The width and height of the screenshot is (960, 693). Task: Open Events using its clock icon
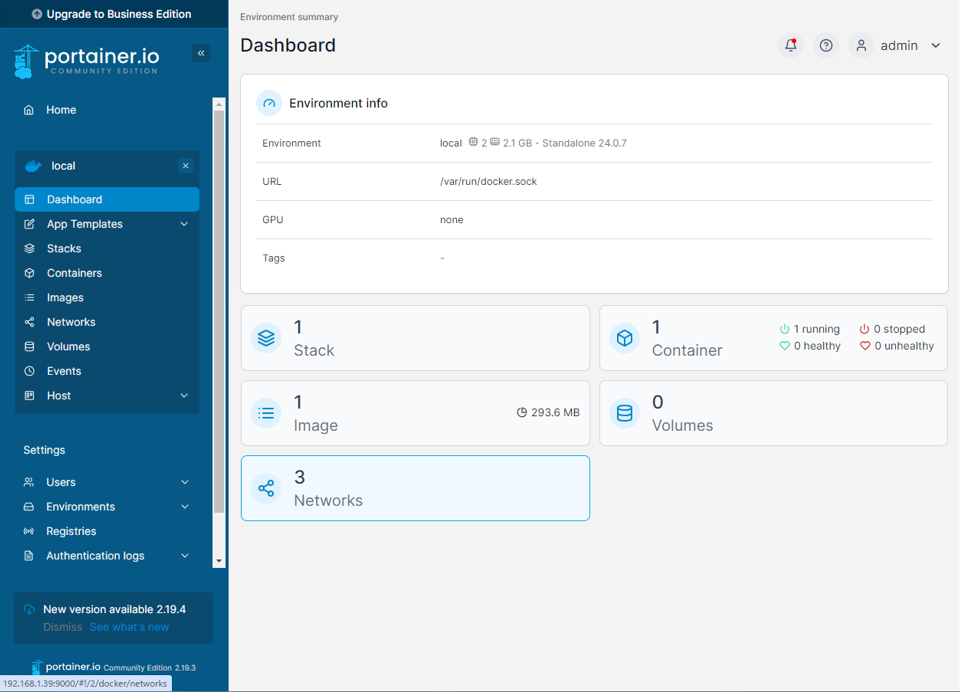(x=28, y=370)
